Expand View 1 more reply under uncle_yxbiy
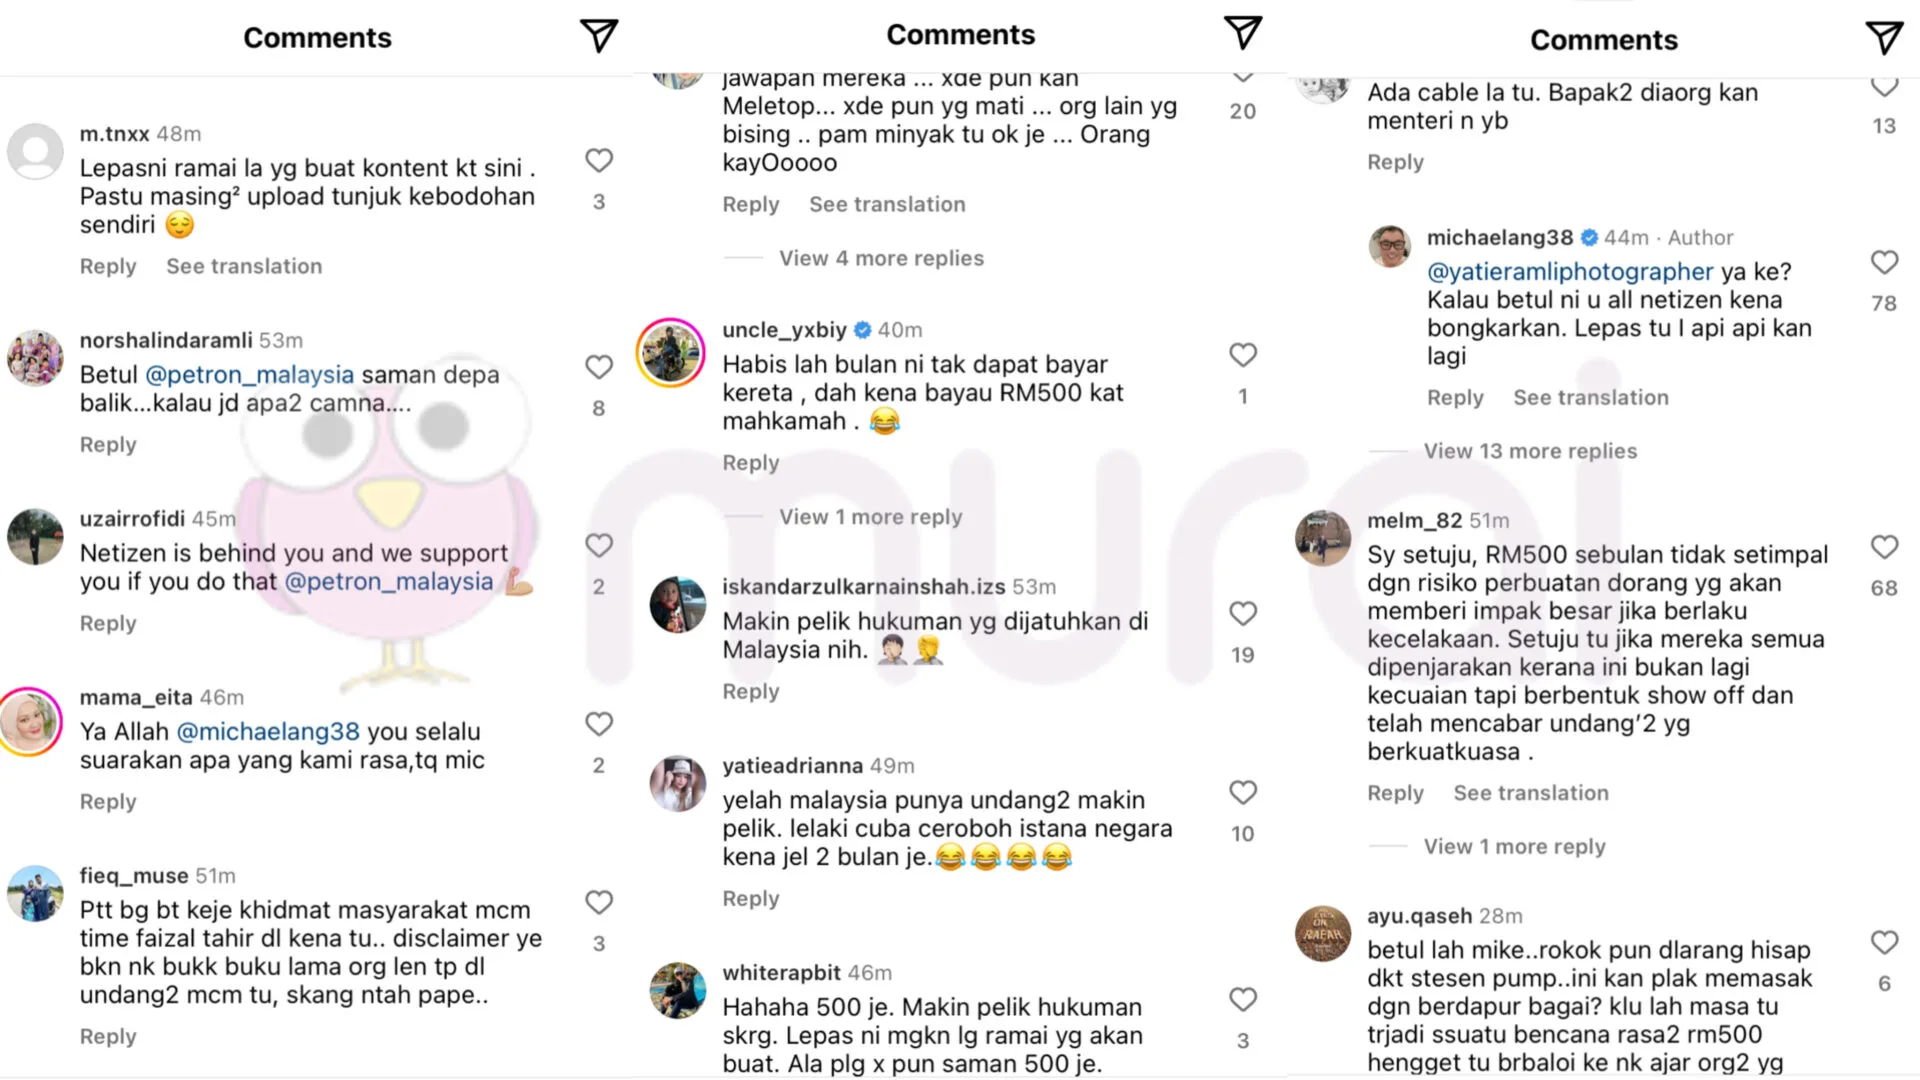 [x=870, y=517]
